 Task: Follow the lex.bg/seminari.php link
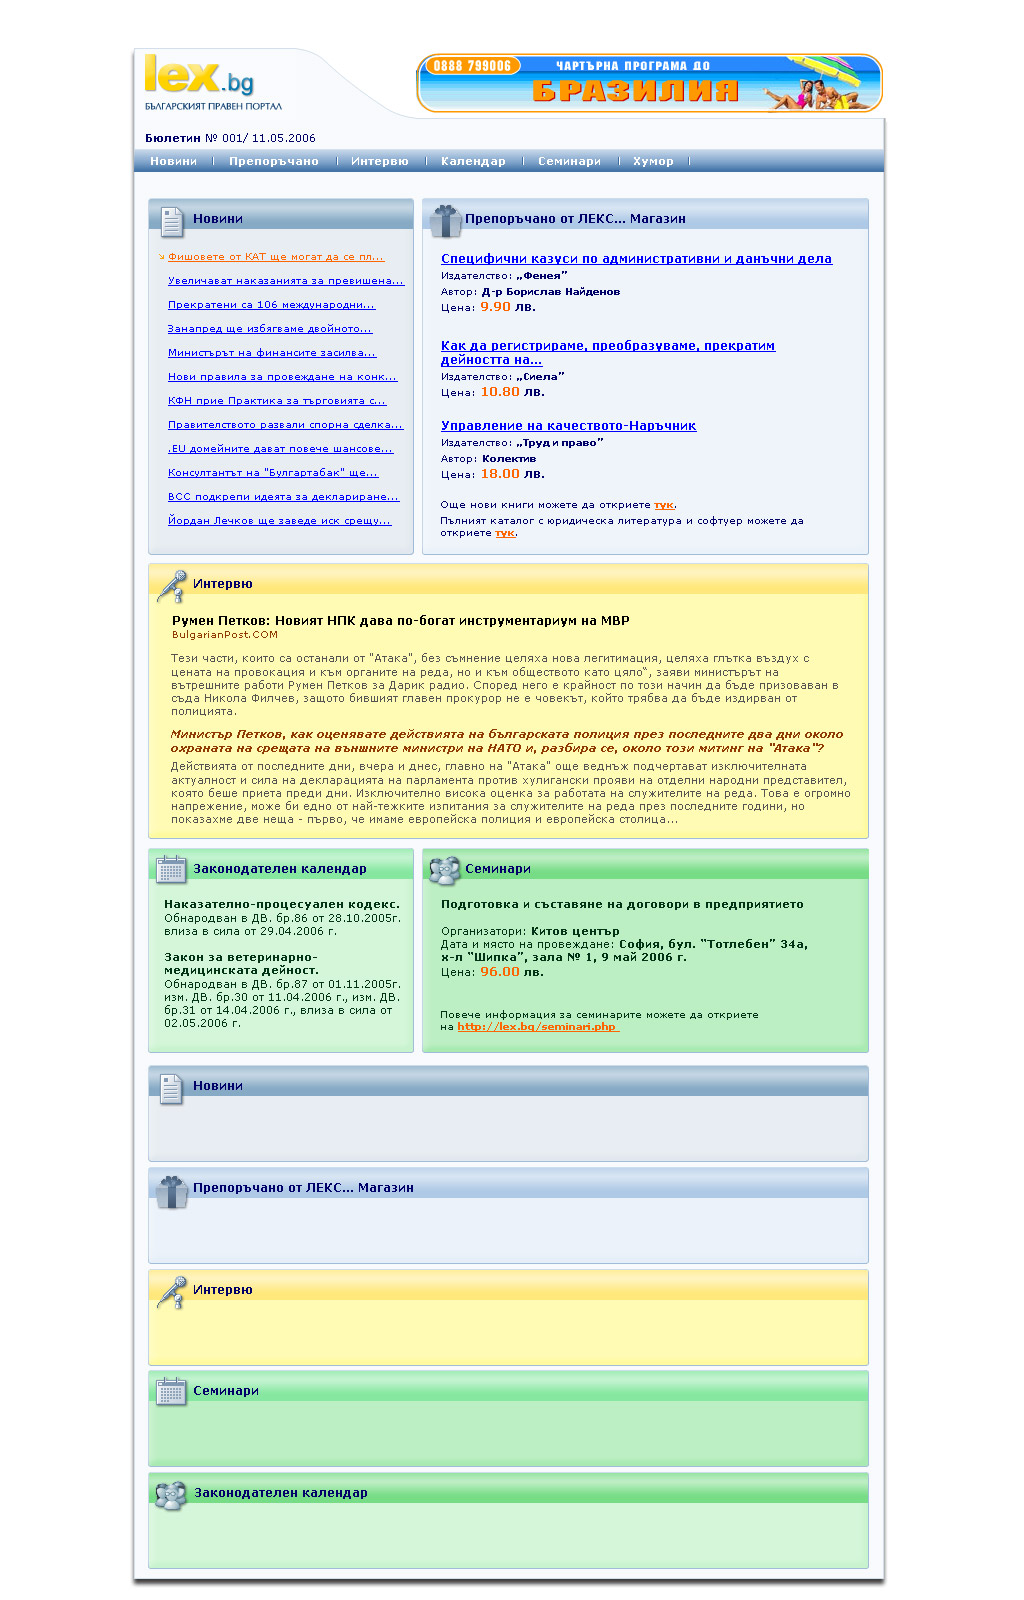(537, 1027)
